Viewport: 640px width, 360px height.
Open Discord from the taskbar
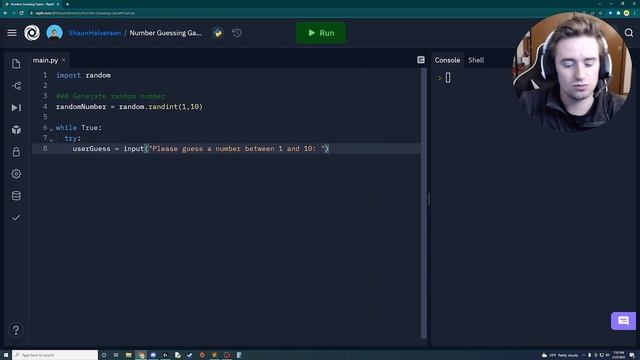tap(153, 355)
